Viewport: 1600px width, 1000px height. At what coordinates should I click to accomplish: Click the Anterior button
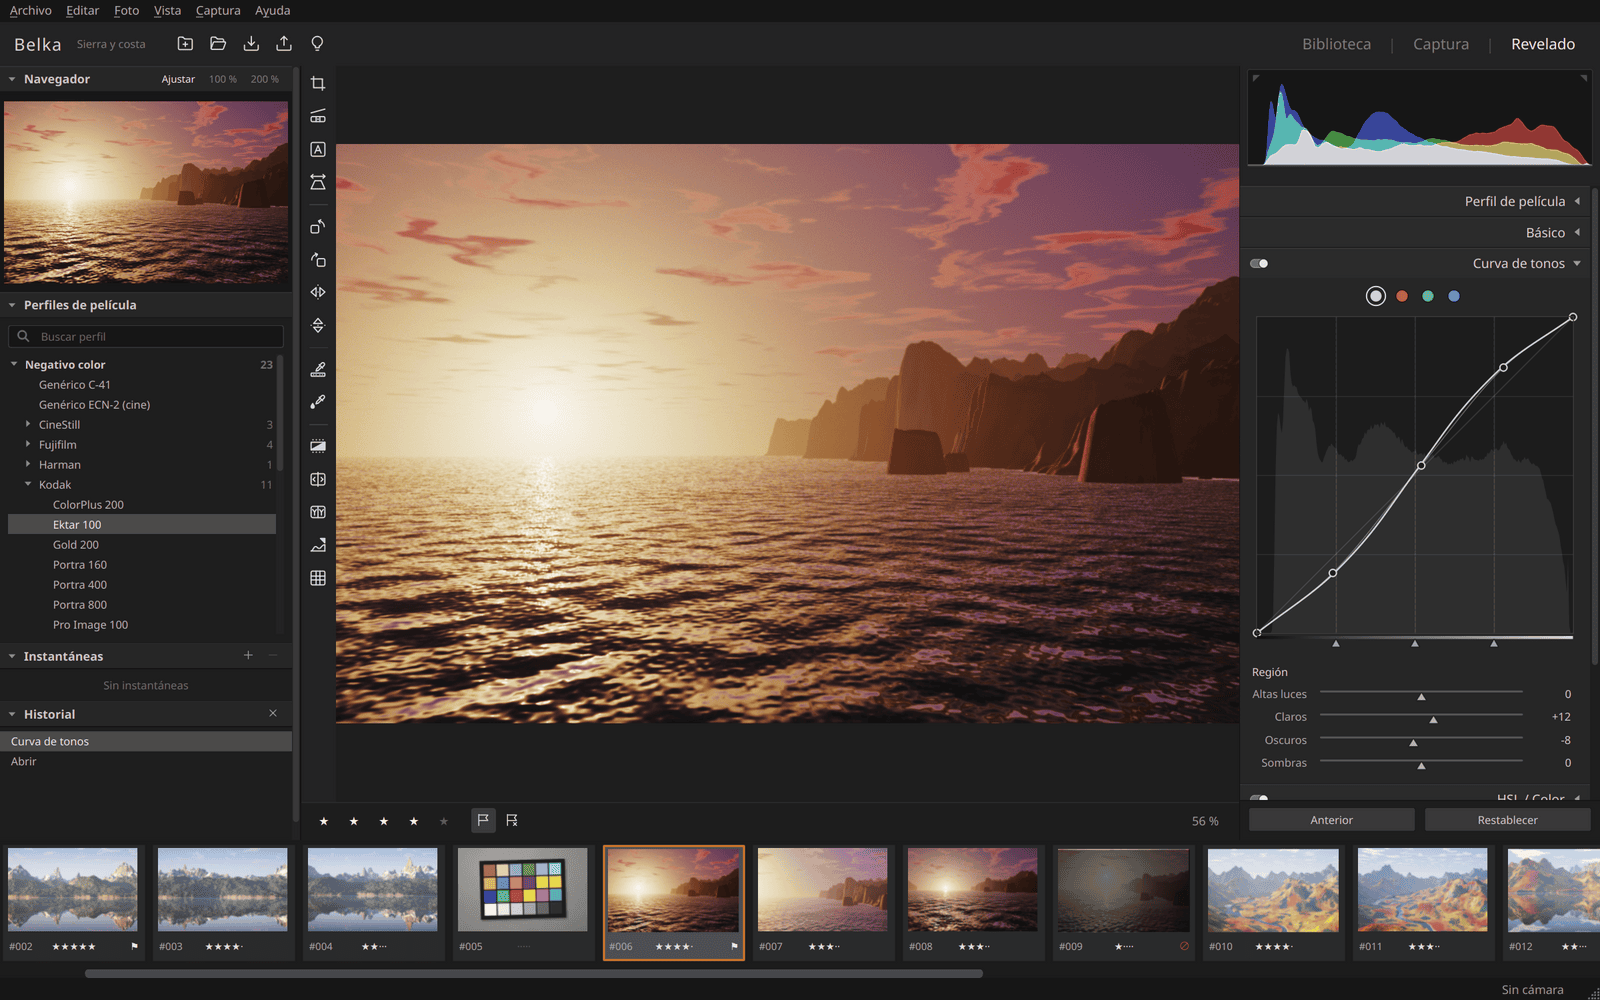[1331, 820]
